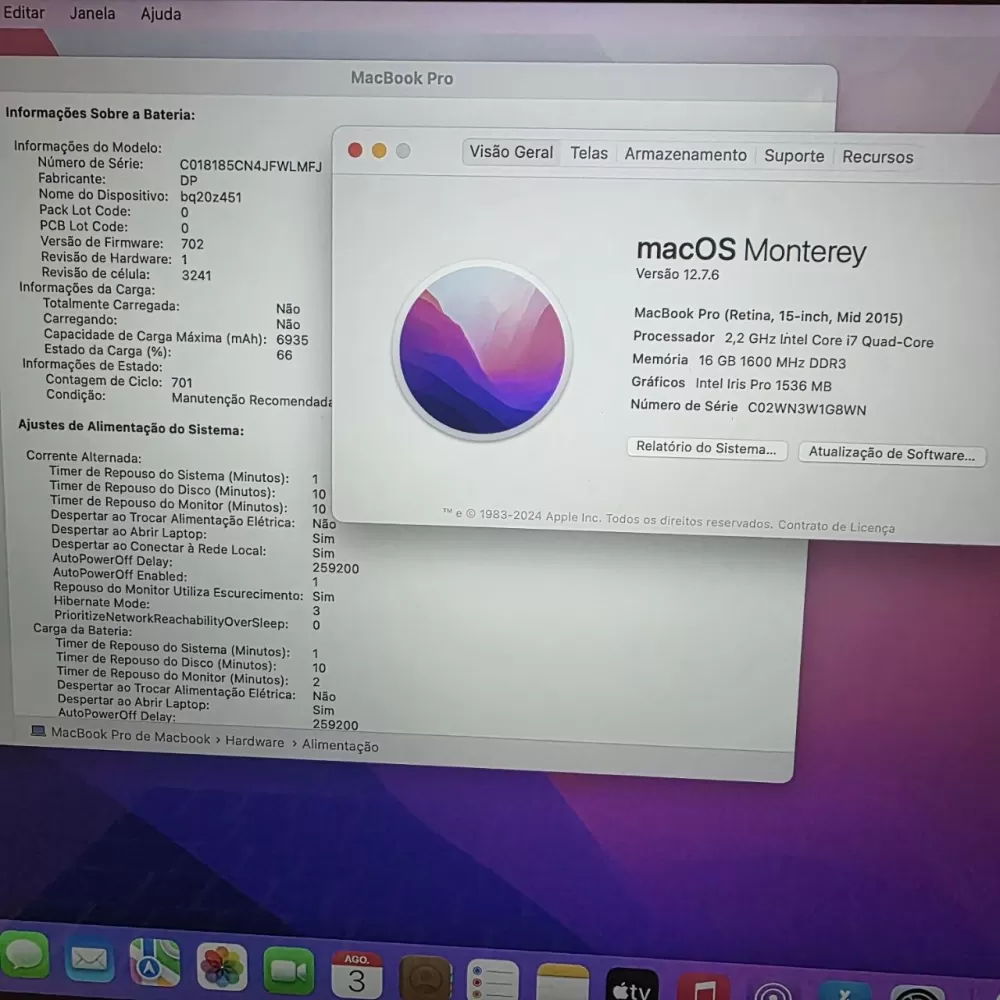Click the MacBook Pro Retina 15-inch Mid 2015 text
Screen dimensions: 1000x1000
coord(768,316)
